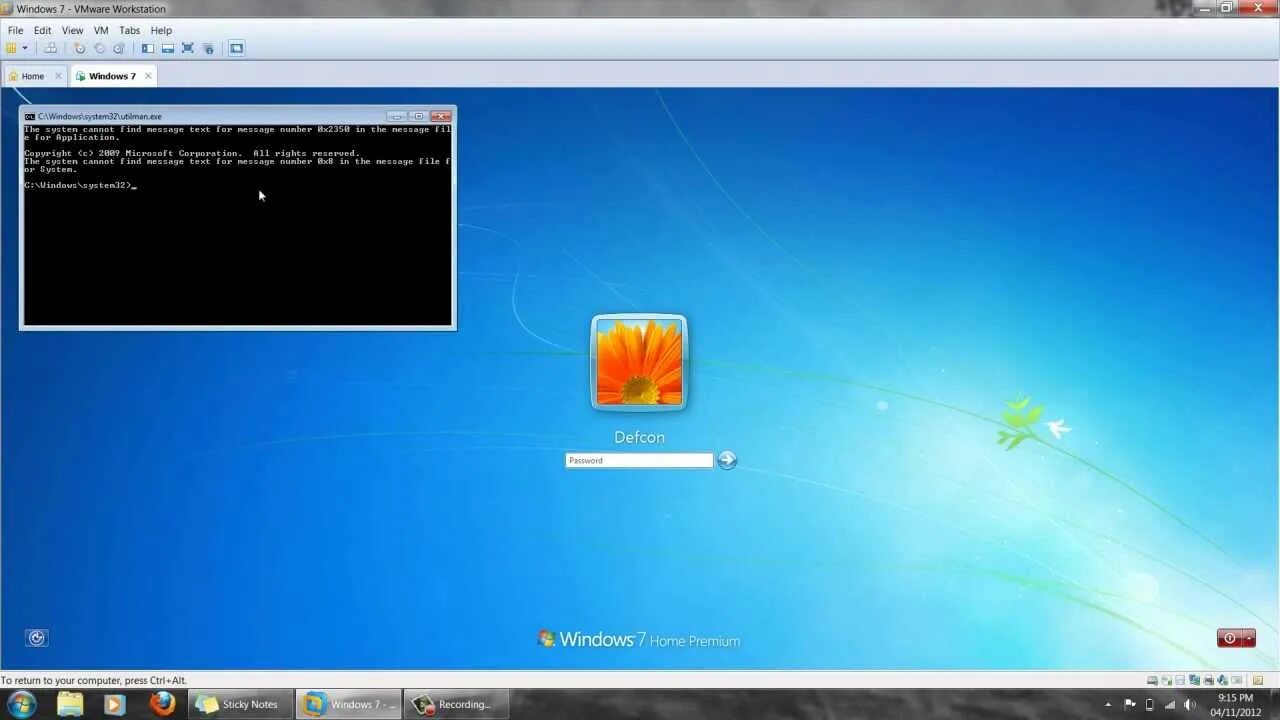Image resolution: width=1280 pixels, height=720 pixels.
Task: Click the network adapter status icon
Action: pos(1194,680)
